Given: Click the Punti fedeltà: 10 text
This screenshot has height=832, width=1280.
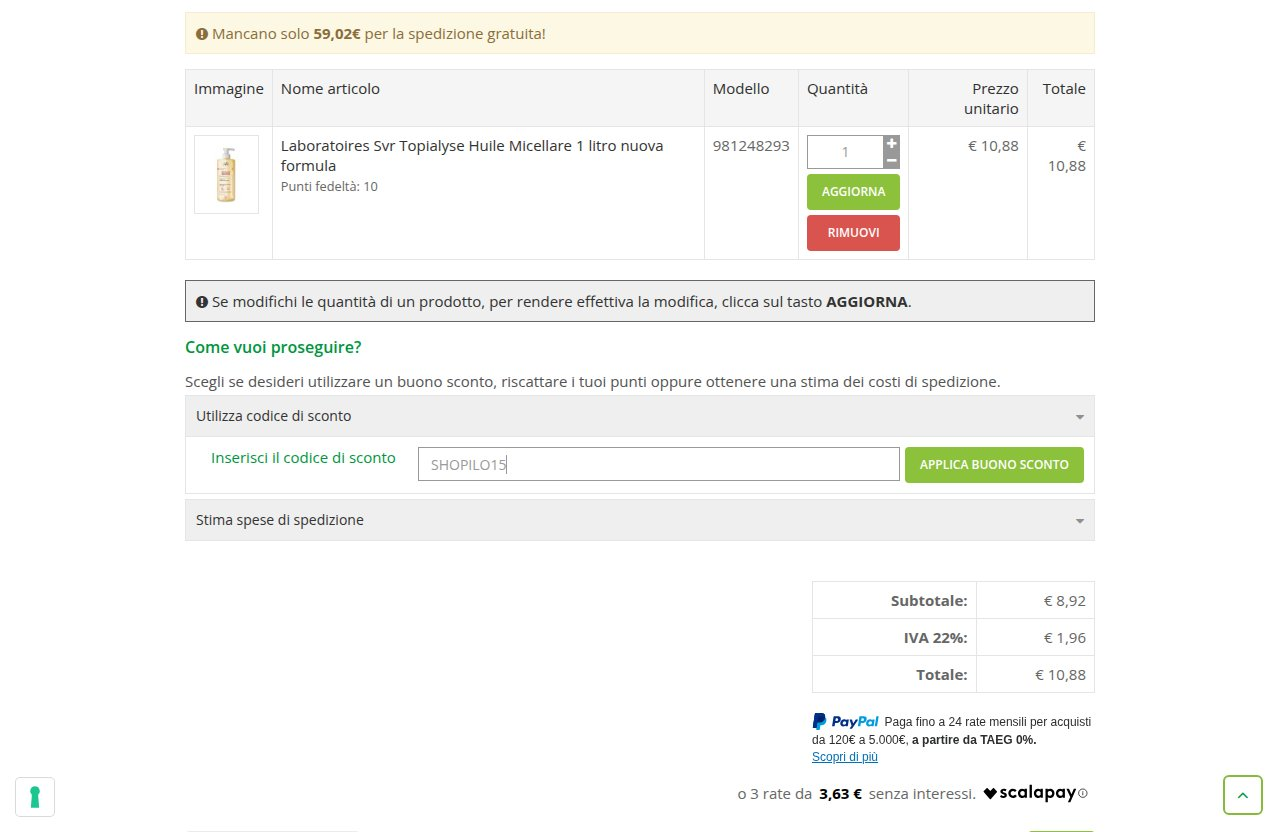Looking at the screenshot, I should (329, 187).
